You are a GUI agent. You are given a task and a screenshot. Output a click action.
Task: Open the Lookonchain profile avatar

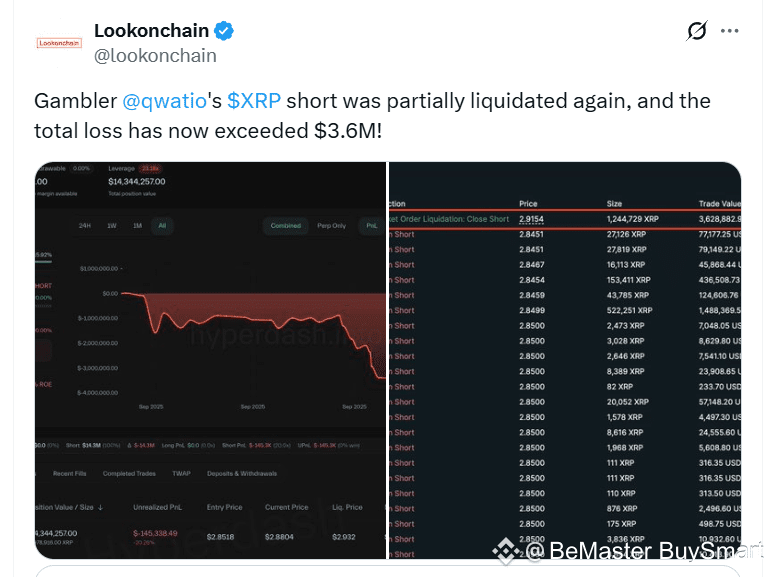(59, 43)
